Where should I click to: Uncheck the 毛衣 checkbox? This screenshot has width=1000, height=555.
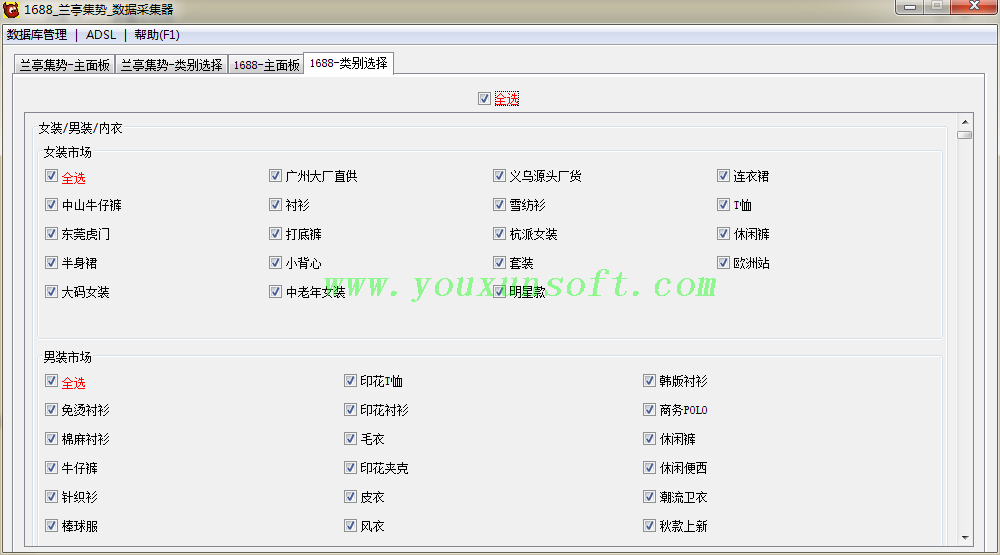[x=350, y=438]
